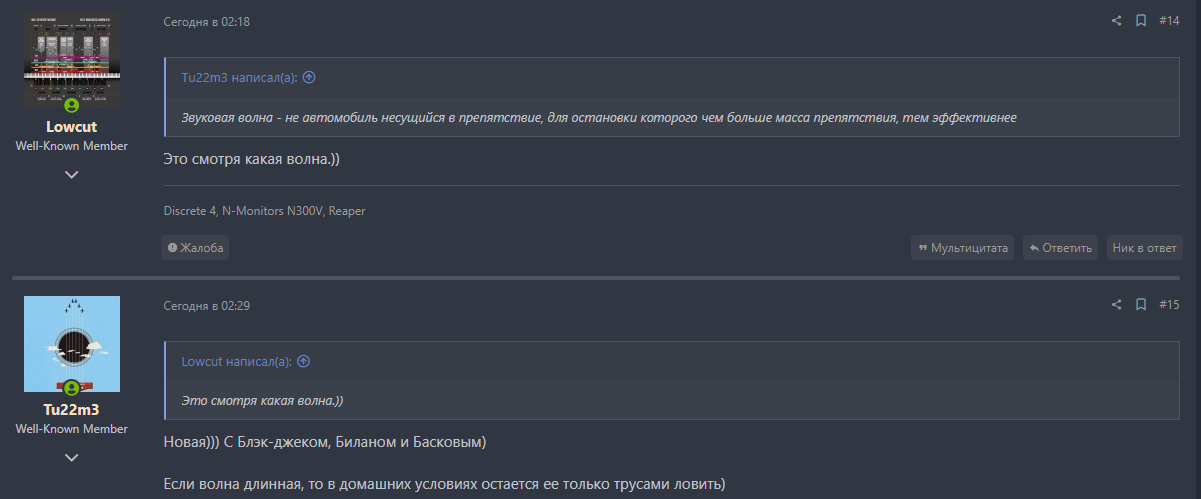
Task: Open Lowcut's profile by username
Action: [x=71, y=127]
